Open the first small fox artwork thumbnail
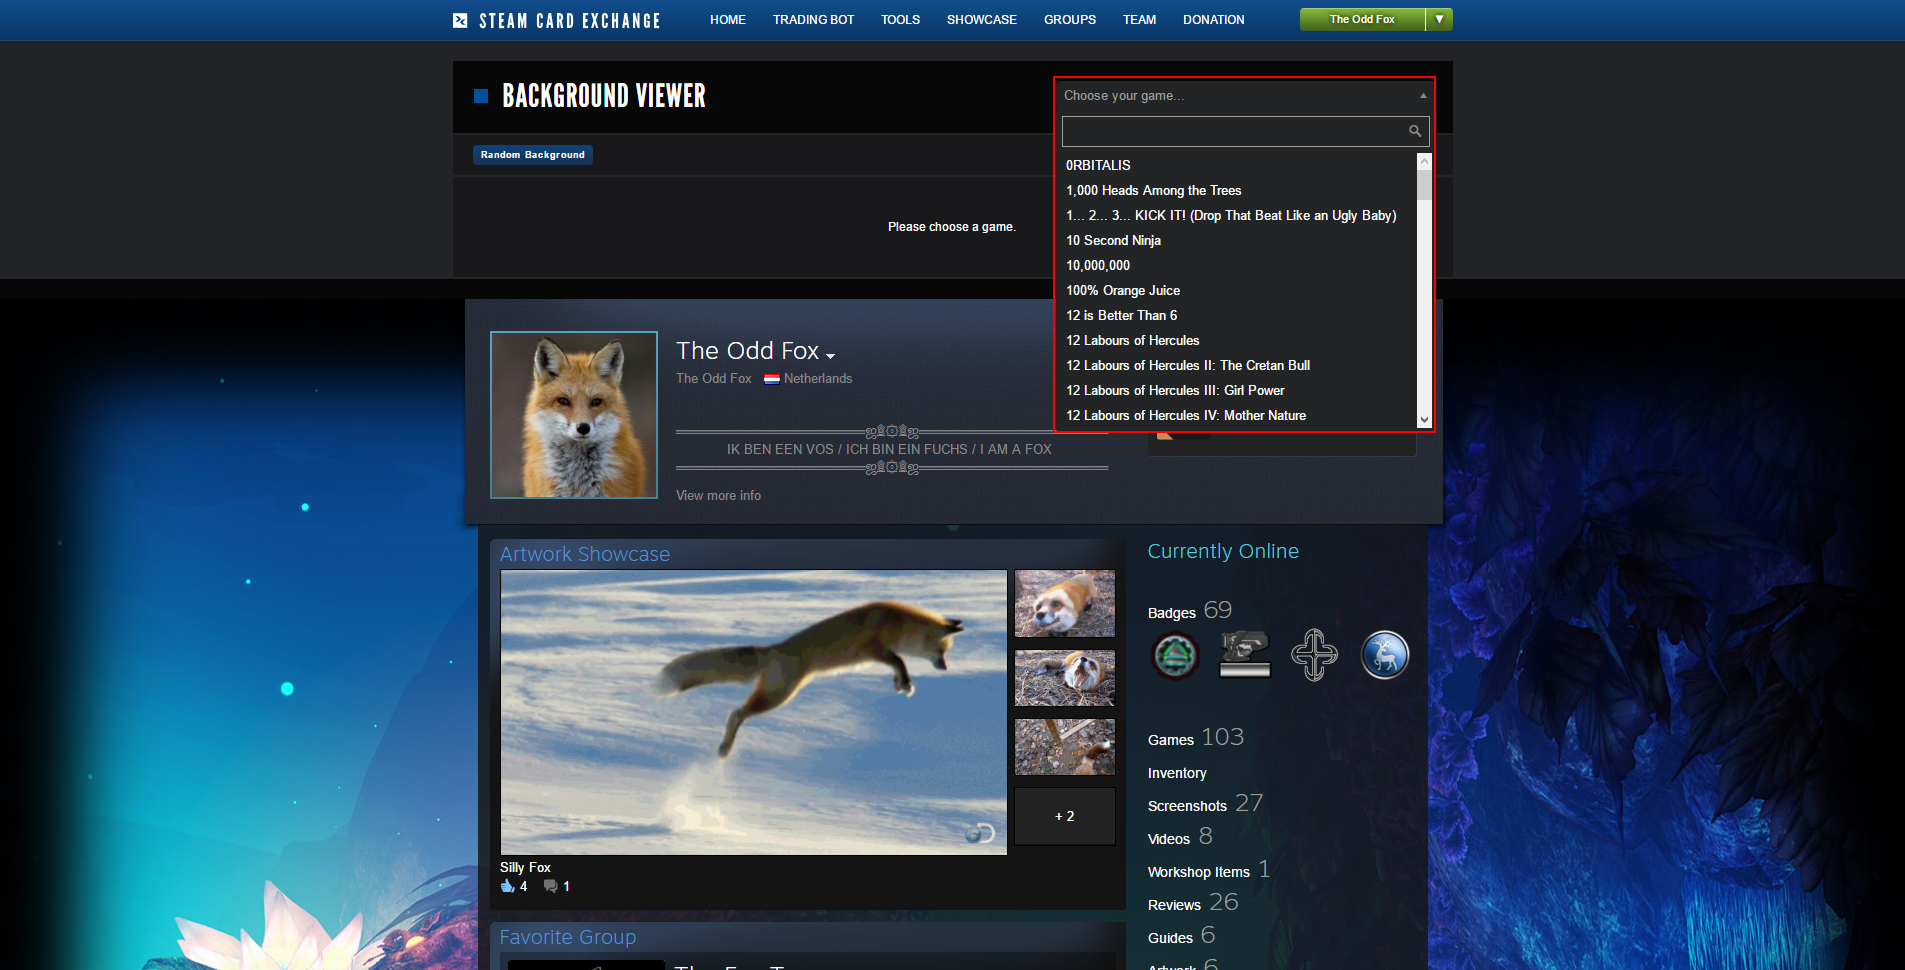The height and width of the screenshot is (970, 1905). (x=1065, y=603)
